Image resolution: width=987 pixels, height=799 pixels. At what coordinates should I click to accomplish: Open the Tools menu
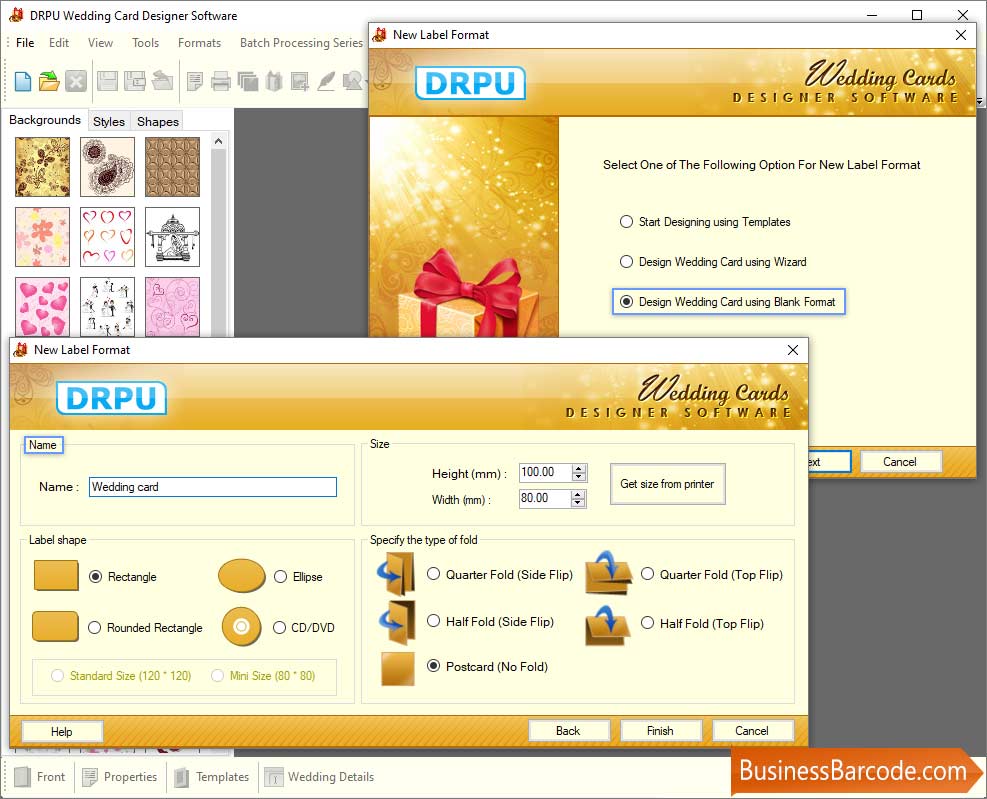145,43
